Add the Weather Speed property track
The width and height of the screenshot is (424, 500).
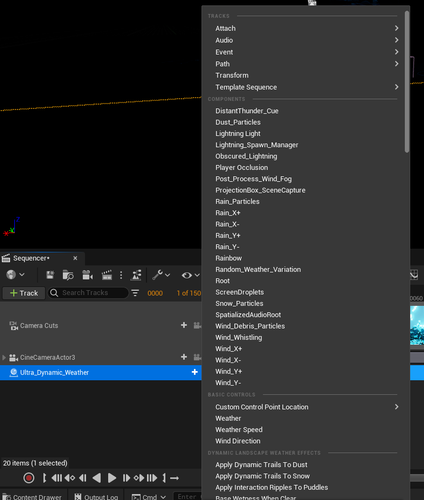point(305,429)
